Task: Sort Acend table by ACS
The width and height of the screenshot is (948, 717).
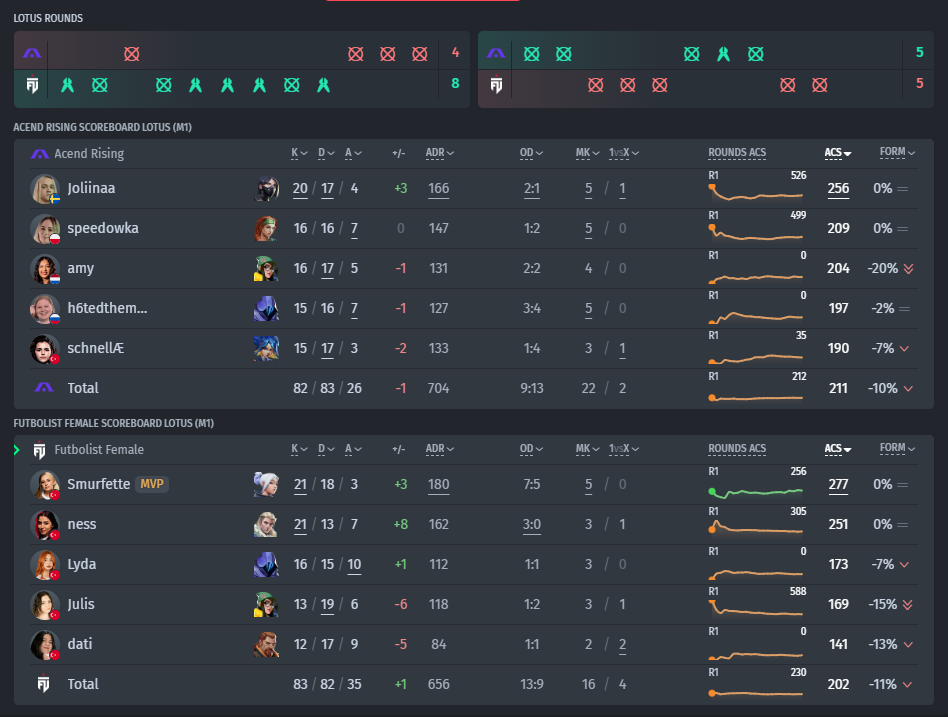Action: pyautogui.click(x=838, y=153)
